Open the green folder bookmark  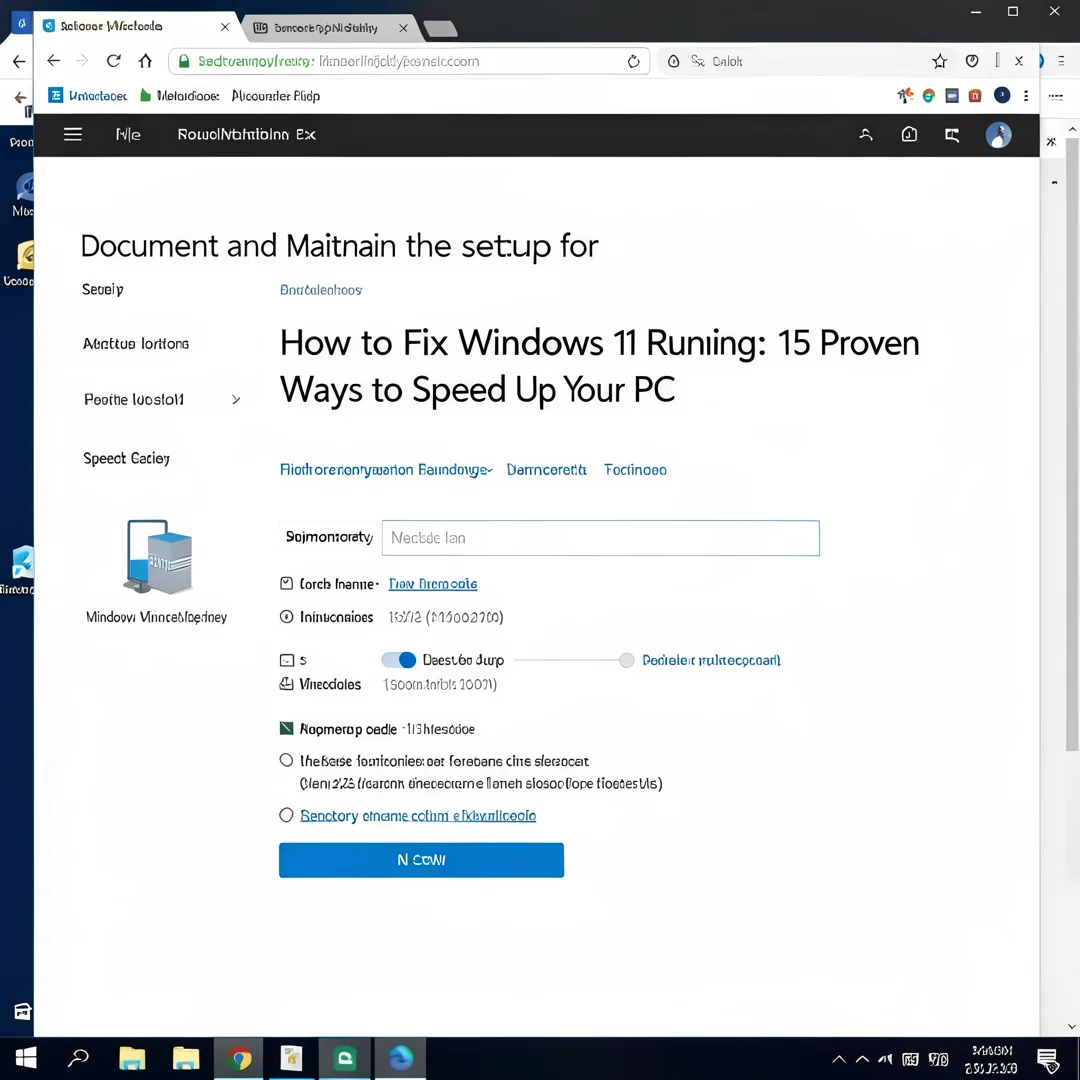[179, 96]
